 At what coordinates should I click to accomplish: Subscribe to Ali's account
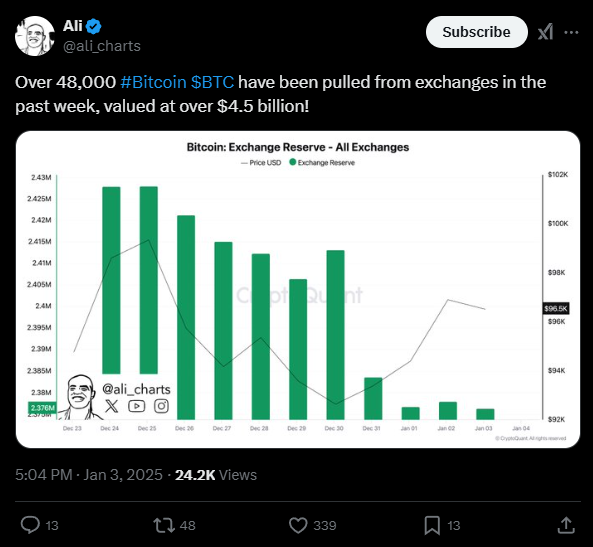click(x=477, y=32)
